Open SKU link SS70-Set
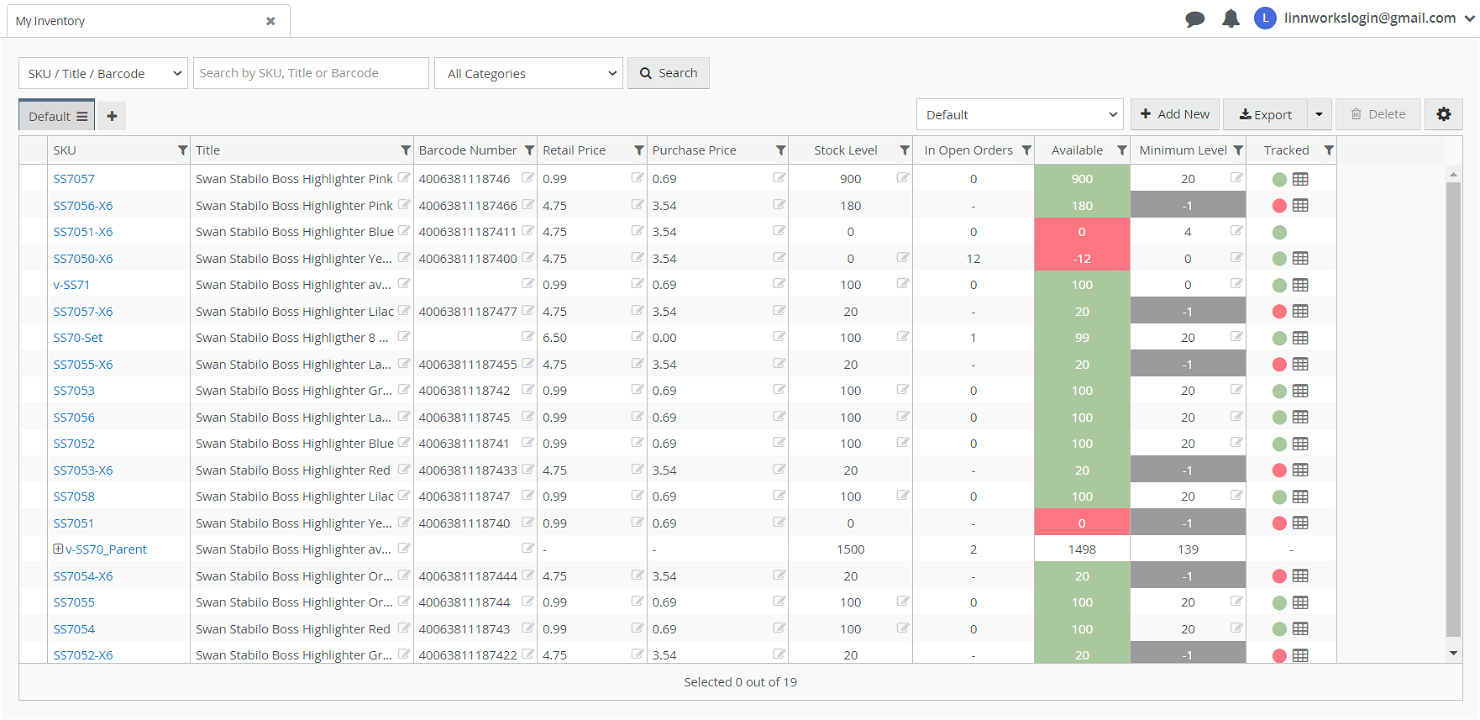1480x720 pixels. pyautogui.click(x=78, y=338)
